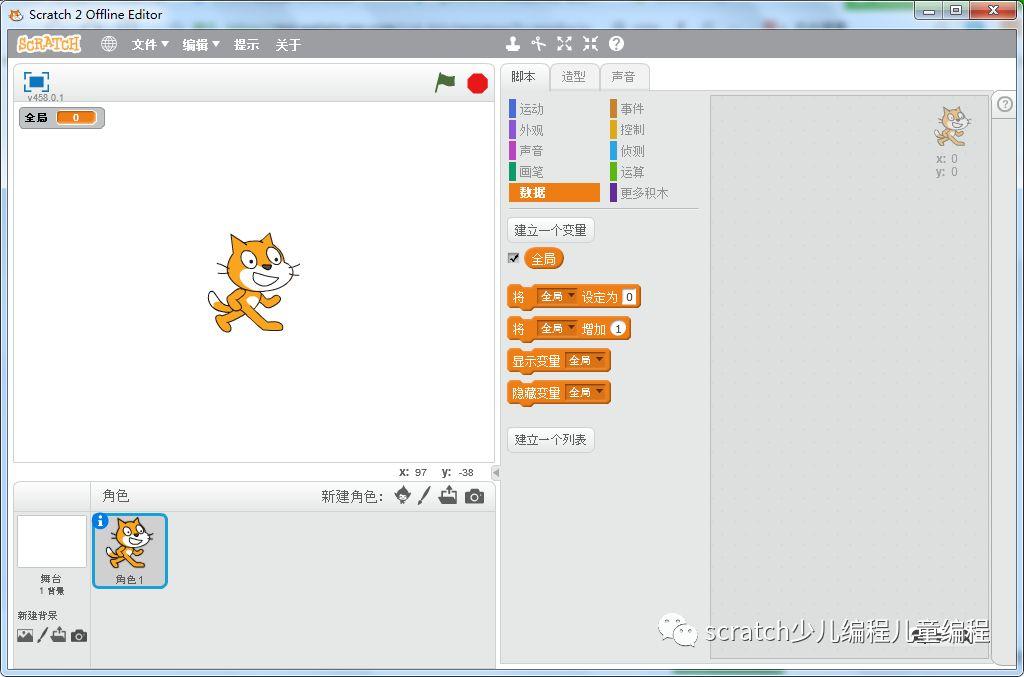Open the language globe menu
This screenshot has width=1024, height=677.
[108, 44]
